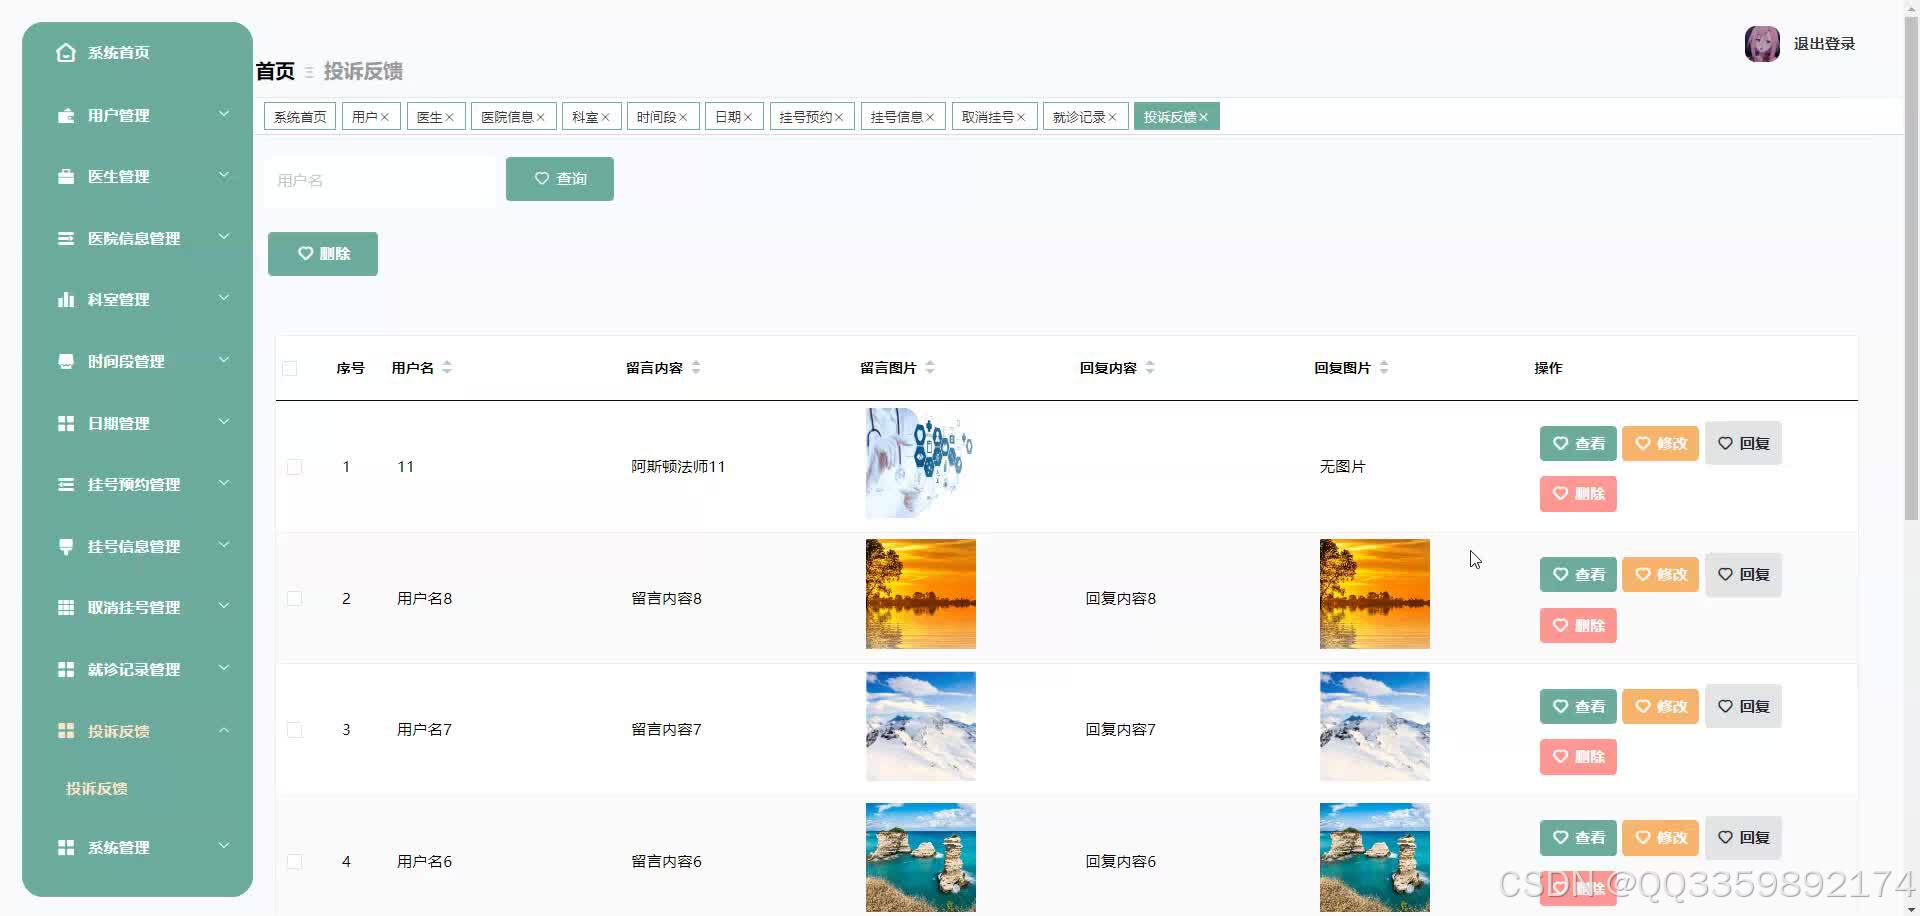Click the user avatar picture
The width and height of the screenshot is (1920, 916).
tap(1762, 44)
